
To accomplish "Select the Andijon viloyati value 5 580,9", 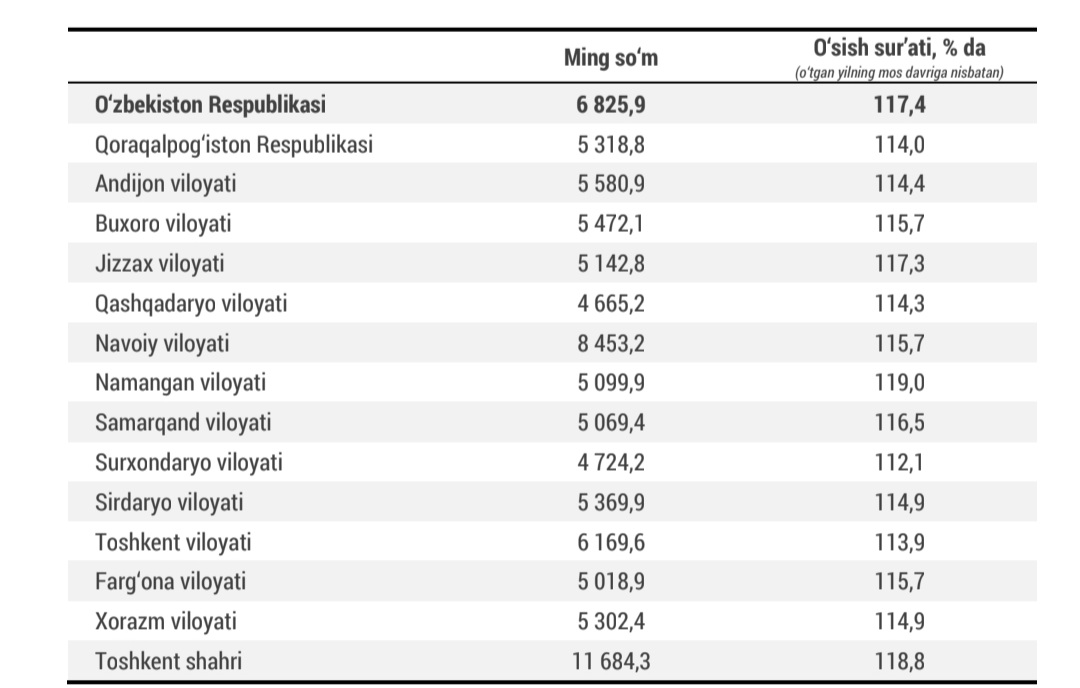I will (x=611, y=184).
